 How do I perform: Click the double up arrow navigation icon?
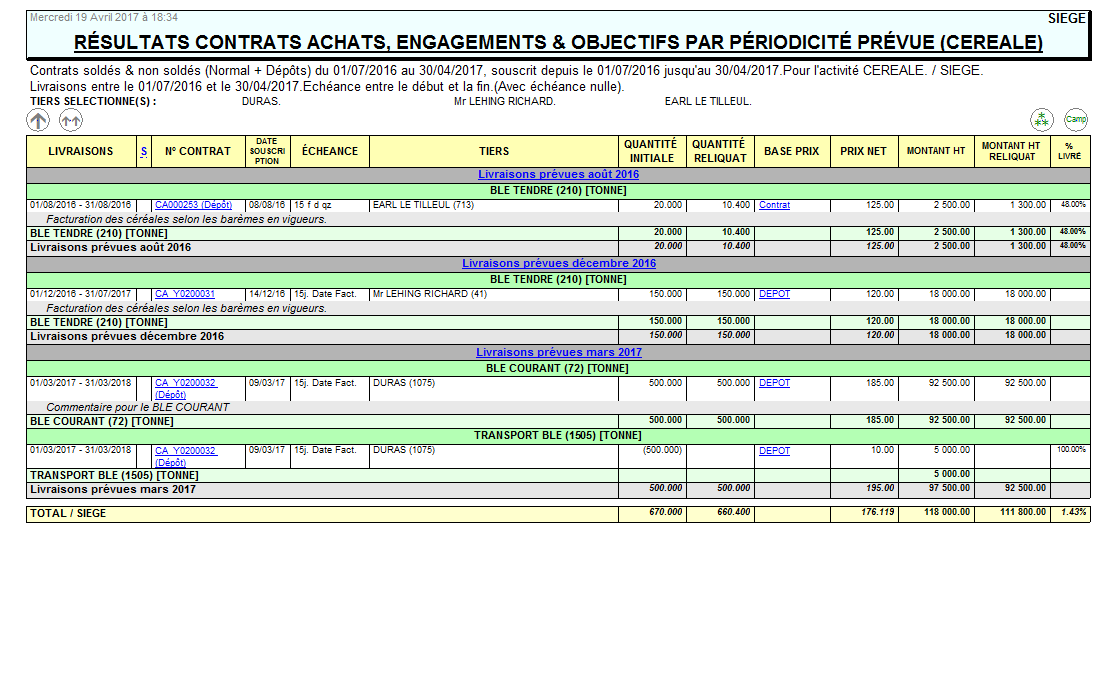coord(68,120)
